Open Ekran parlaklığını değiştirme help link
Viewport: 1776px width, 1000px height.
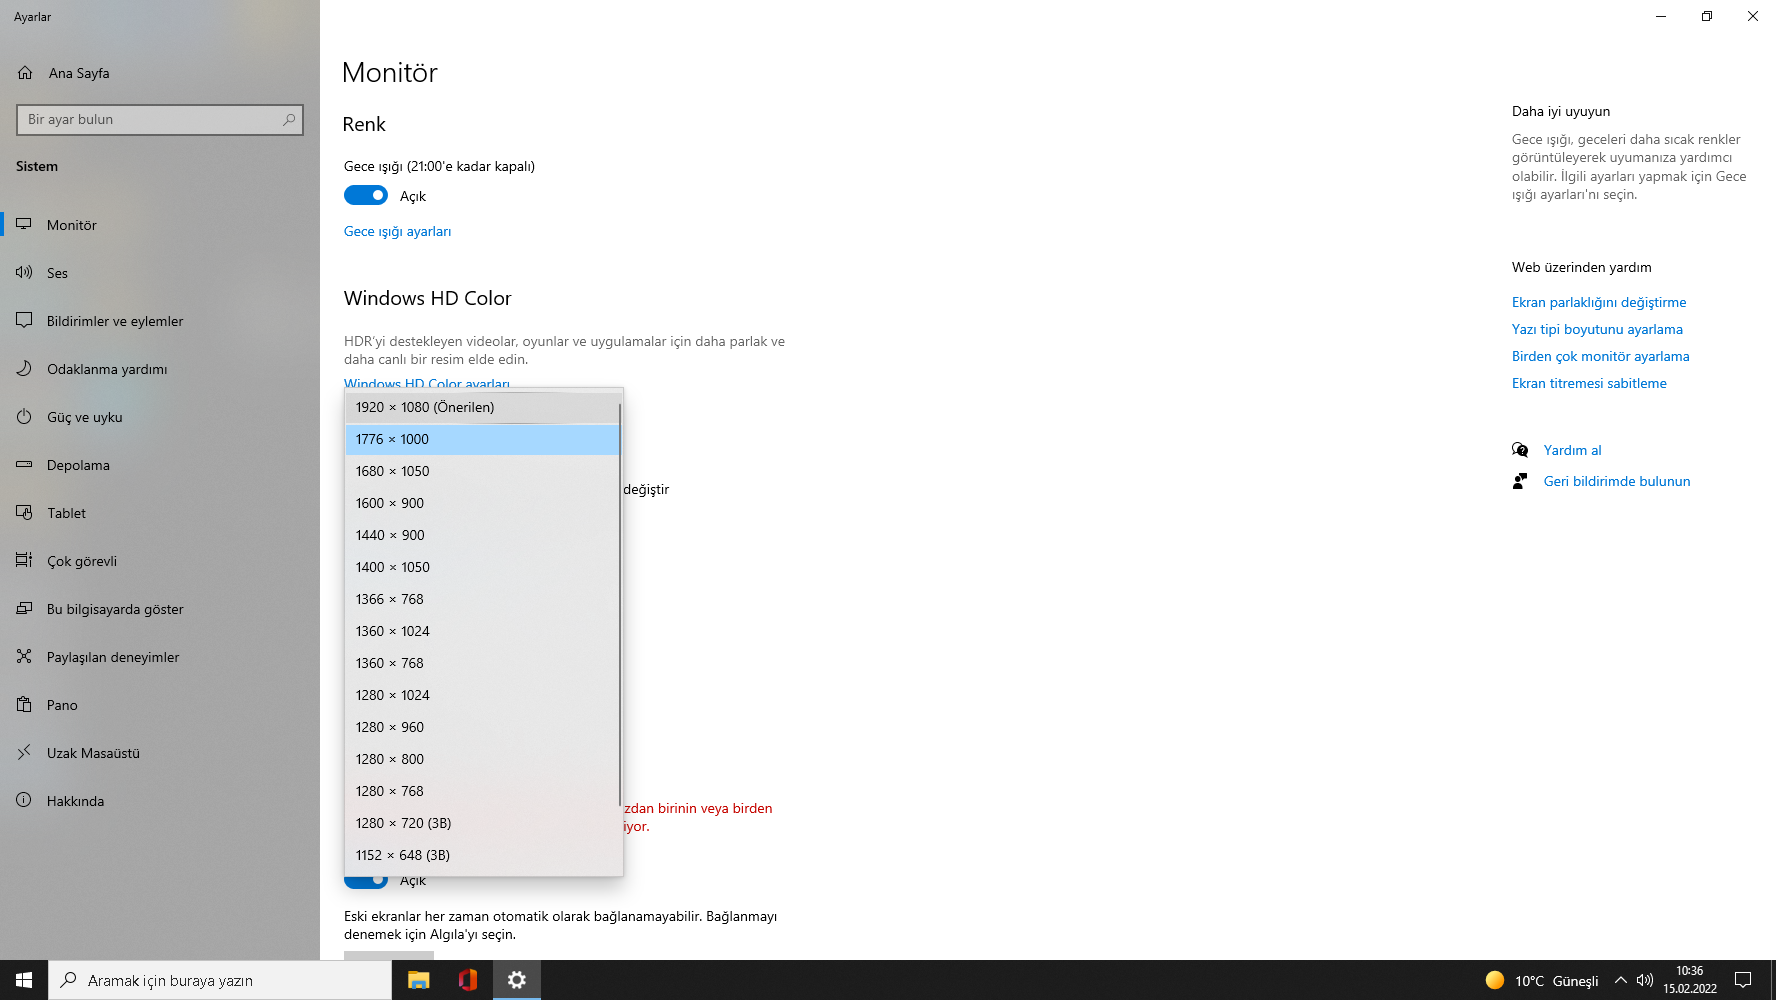tap(1599, 302)
